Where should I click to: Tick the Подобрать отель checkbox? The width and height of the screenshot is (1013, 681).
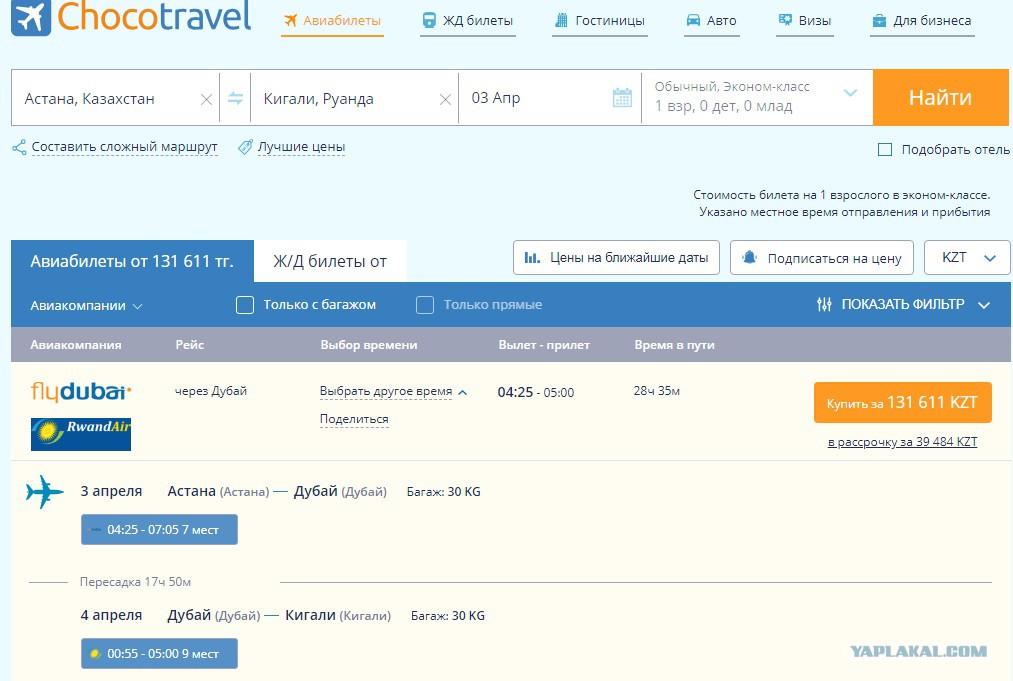pyautogui.click(x=885, y=150)
